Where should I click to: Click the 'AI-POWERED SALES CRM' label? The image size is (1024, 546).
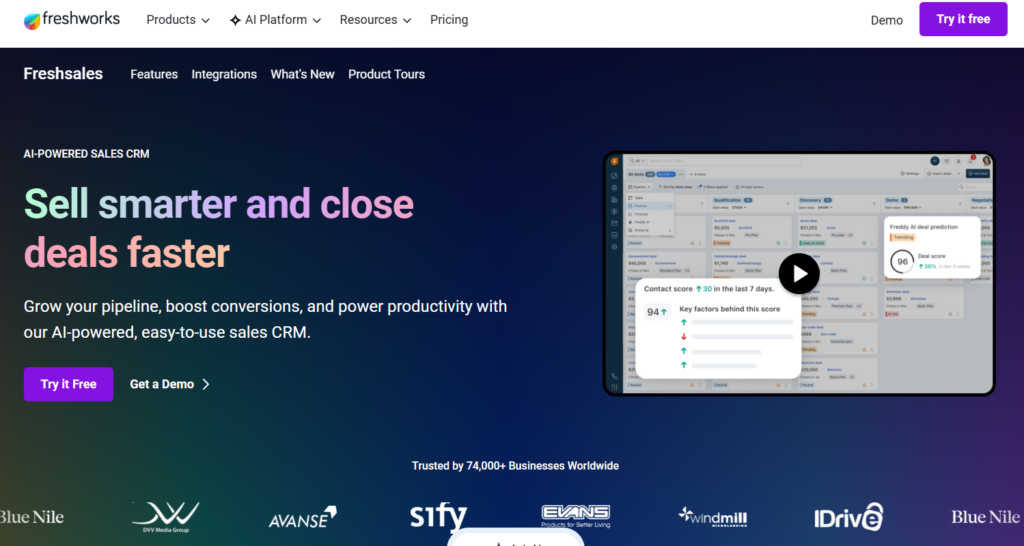tap(86, 154)
